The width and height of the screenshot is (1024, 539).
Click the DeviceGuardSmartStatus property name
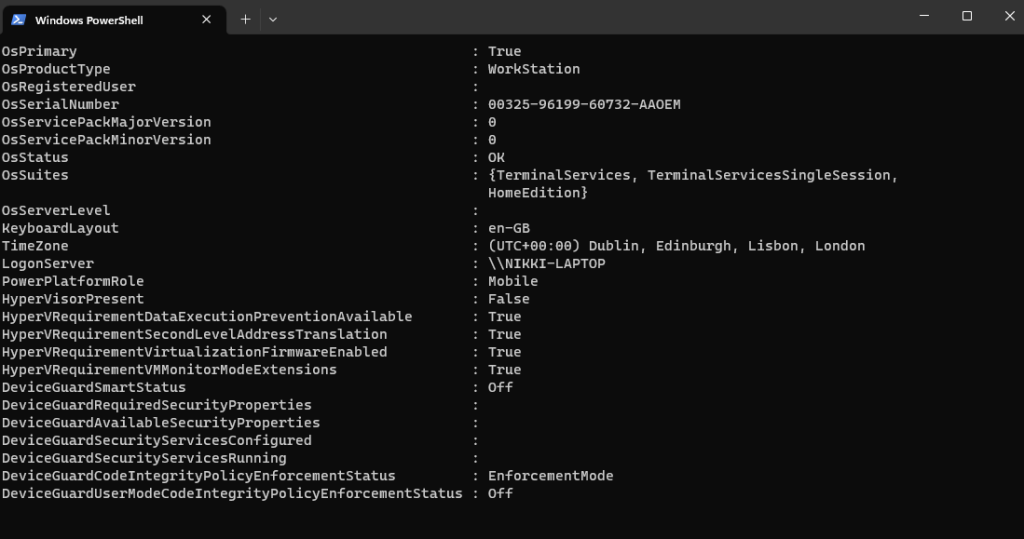93,387
